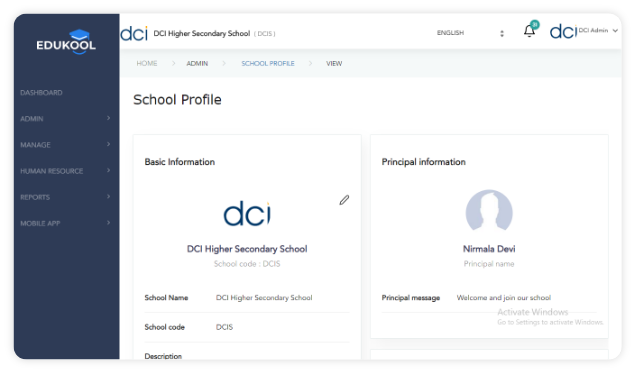The height and width of the screenshot is (373, 635).
Task: Click the 'School Name' field label
Action: (166, 298)
